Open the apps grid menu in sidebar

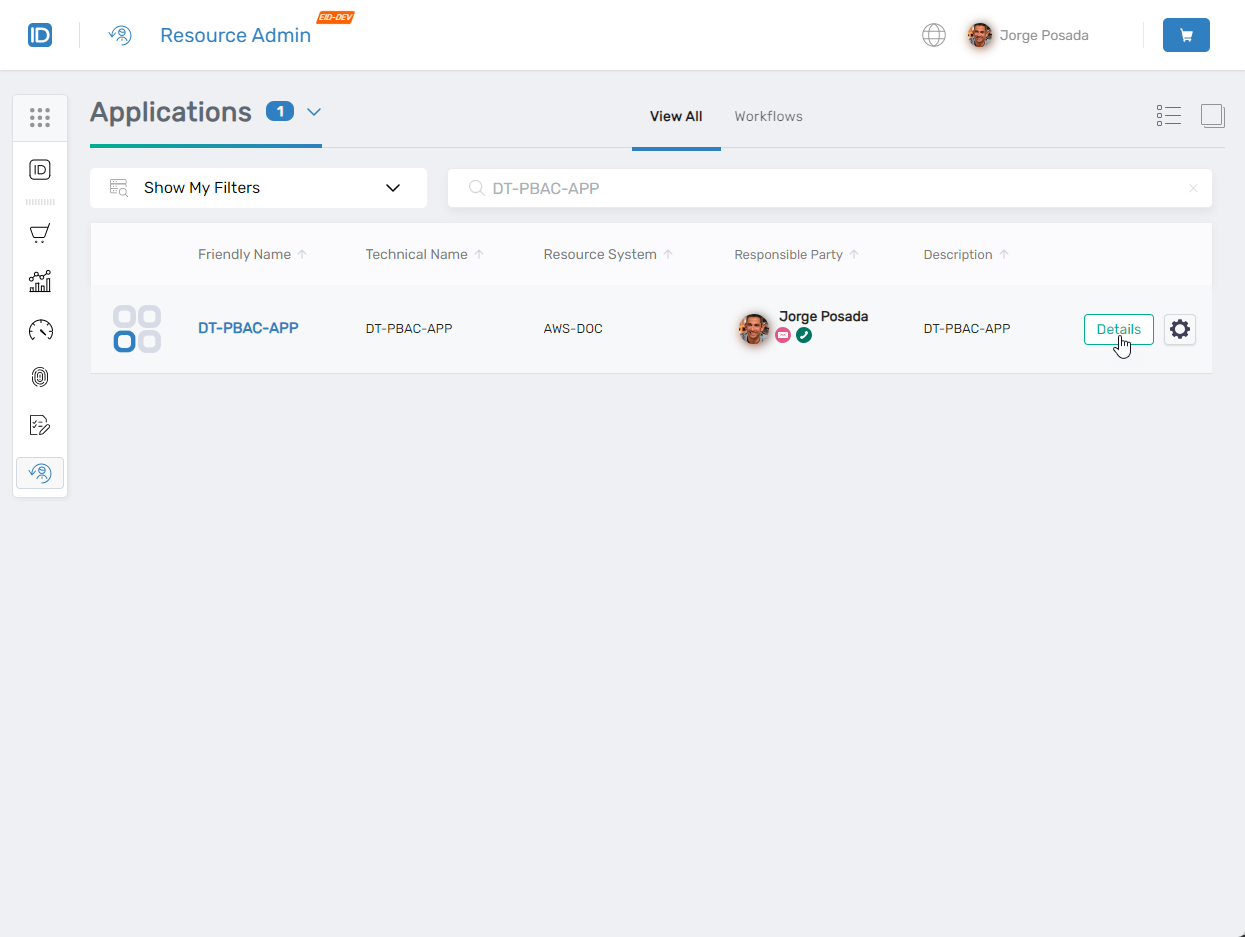40,118
